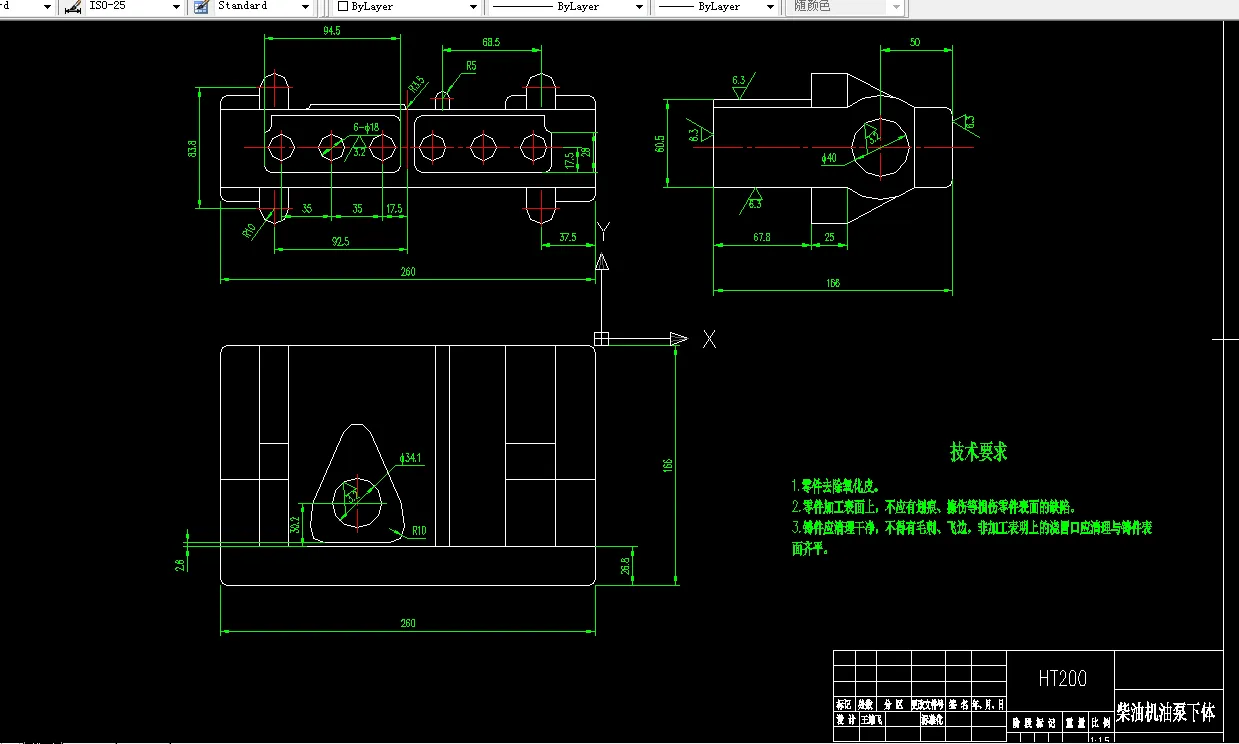The height and width of the screenshot is (744, 1239).
Task: Select the 重量 title block cell
Action: tap(1075, 721)
